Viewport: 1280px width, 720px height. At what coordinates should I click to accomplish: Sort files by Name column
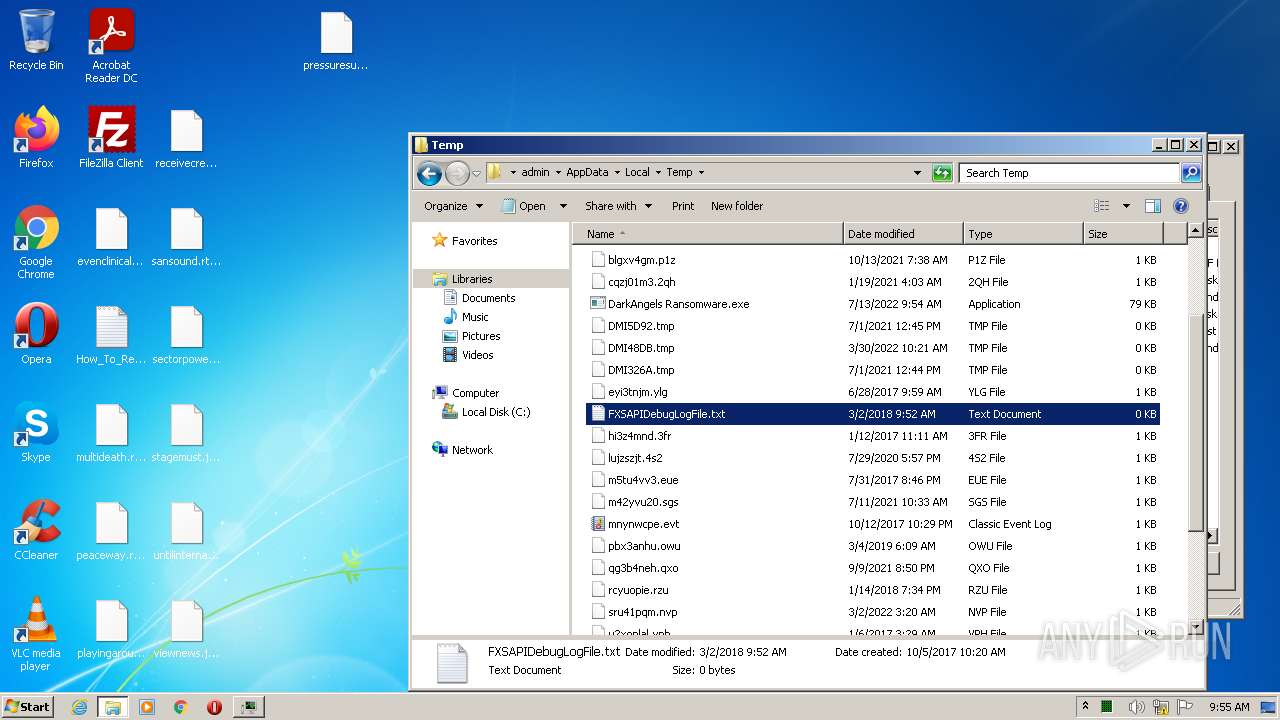(708, 234)
